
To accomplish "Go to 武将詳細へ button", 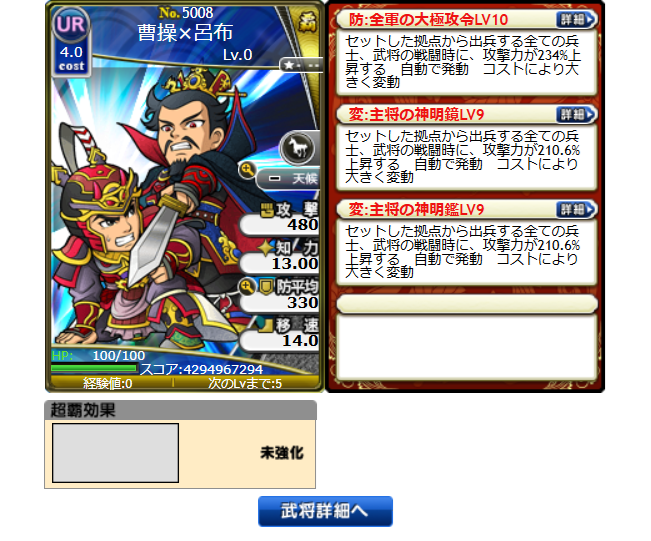I will [325, 511].
